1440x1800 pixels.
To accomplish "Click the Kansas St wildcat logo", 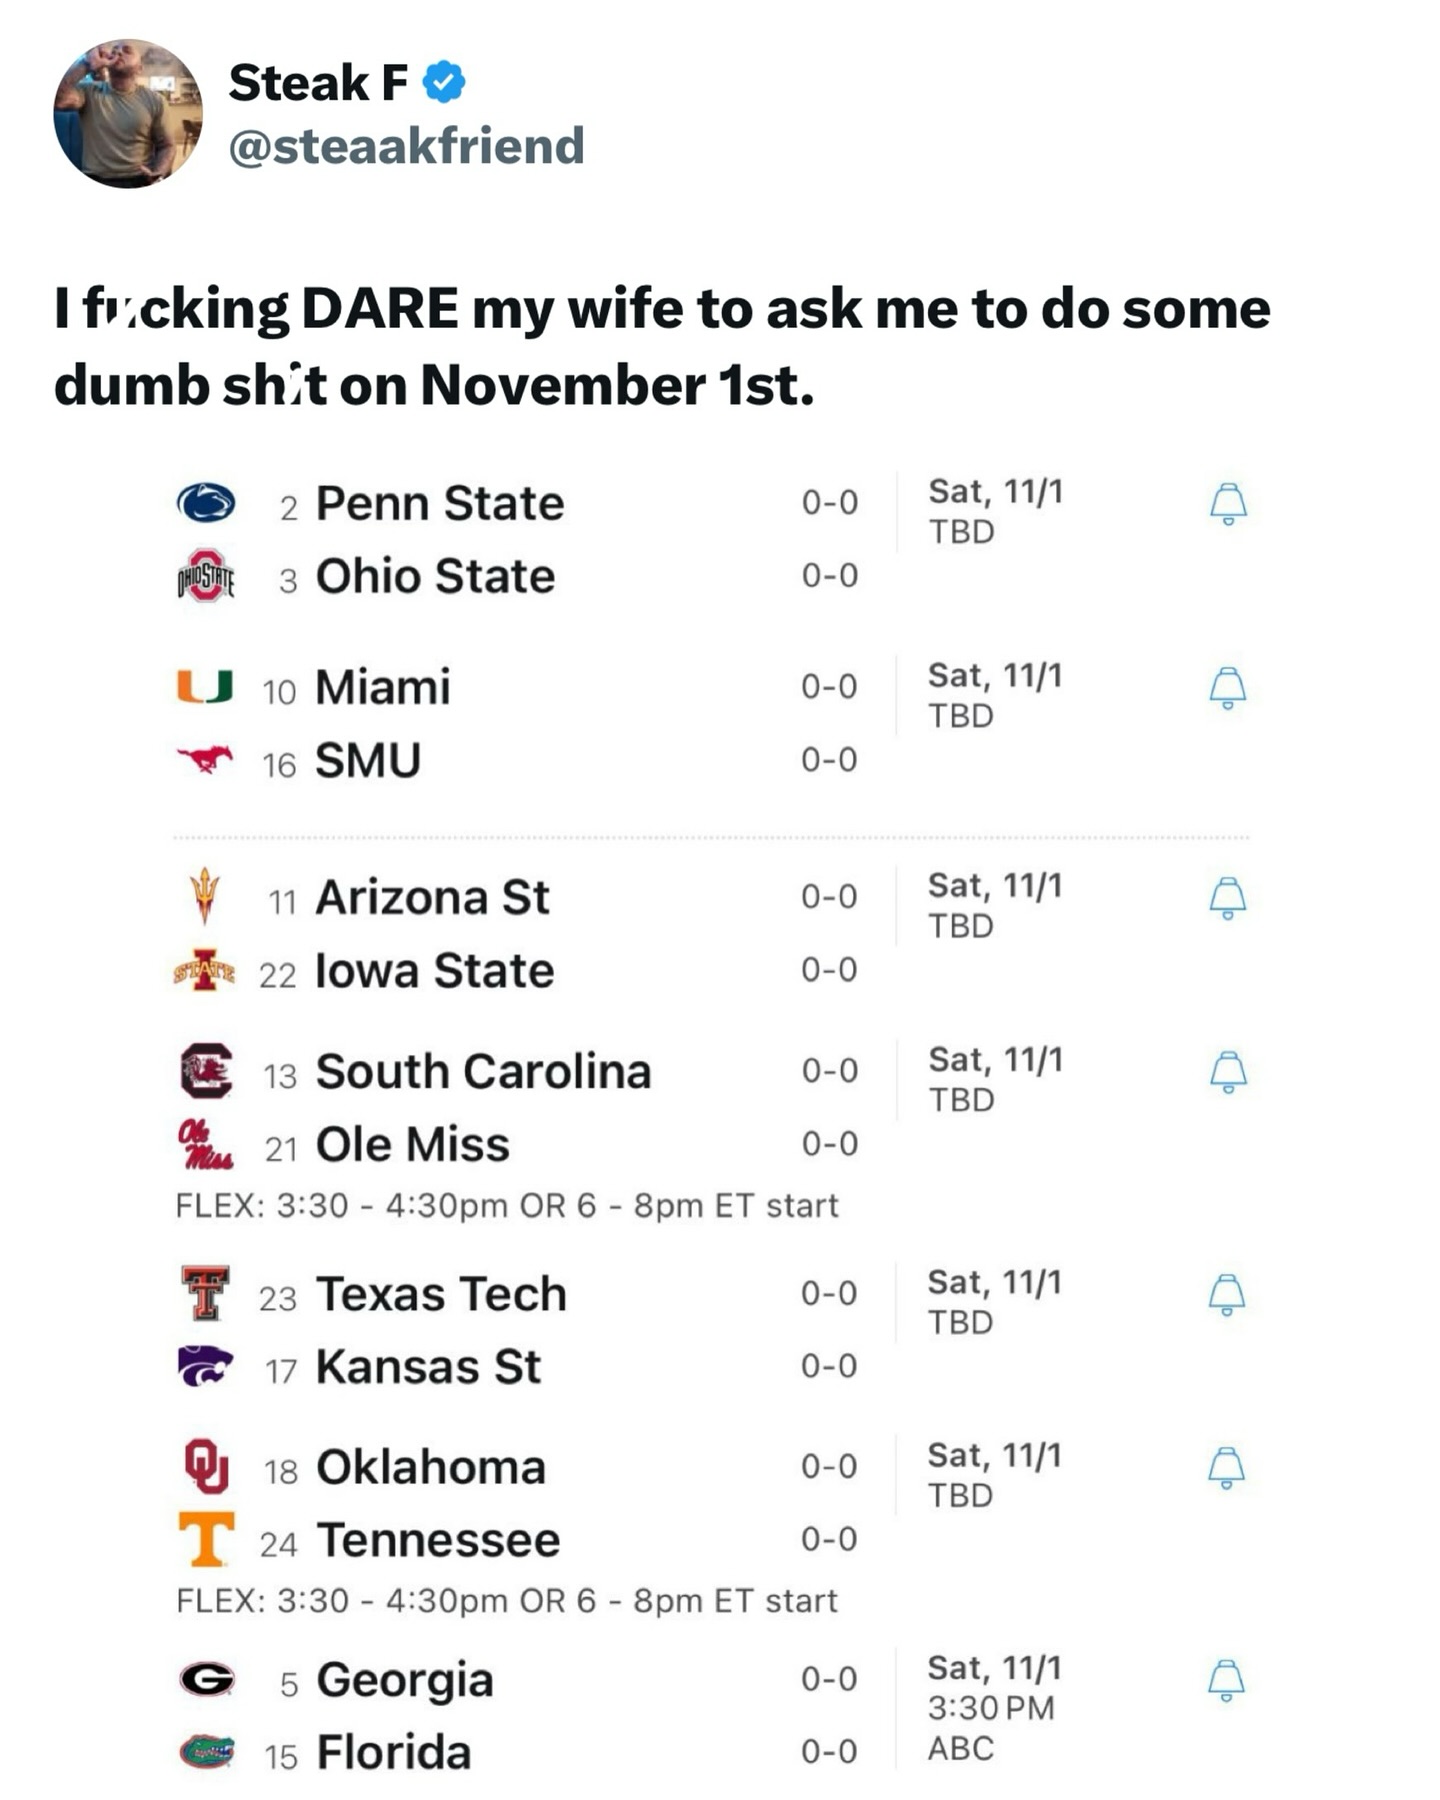I will pos(205,1366).
